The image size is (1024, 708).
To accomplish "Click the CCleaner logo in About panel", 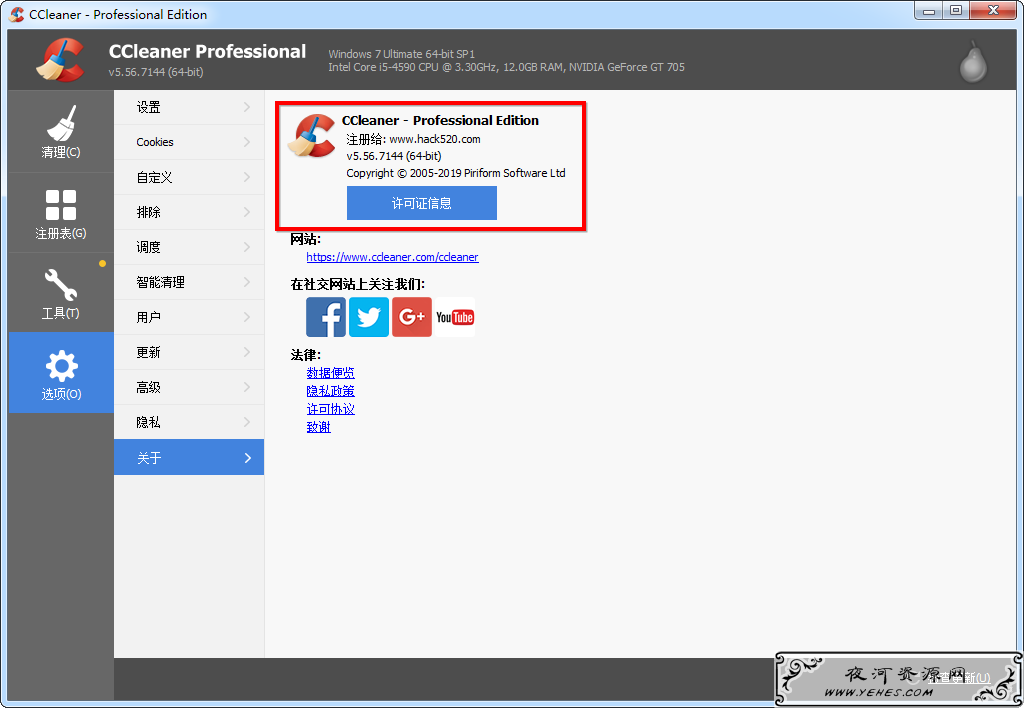I will click(x=312, y=137).
